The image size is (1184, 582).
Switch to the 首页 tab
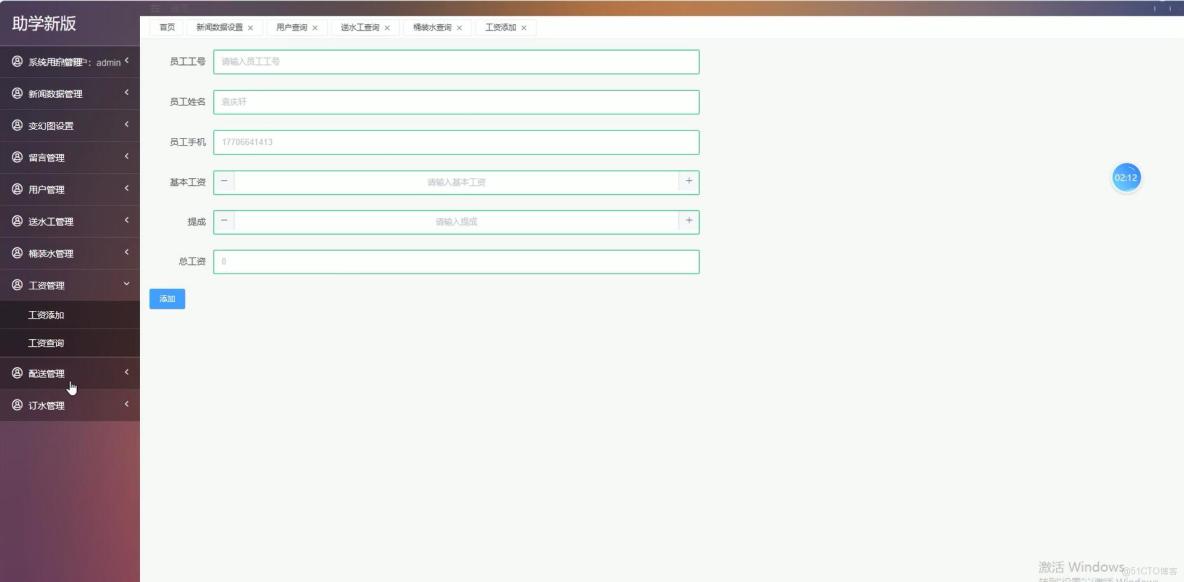click(166, 27)
